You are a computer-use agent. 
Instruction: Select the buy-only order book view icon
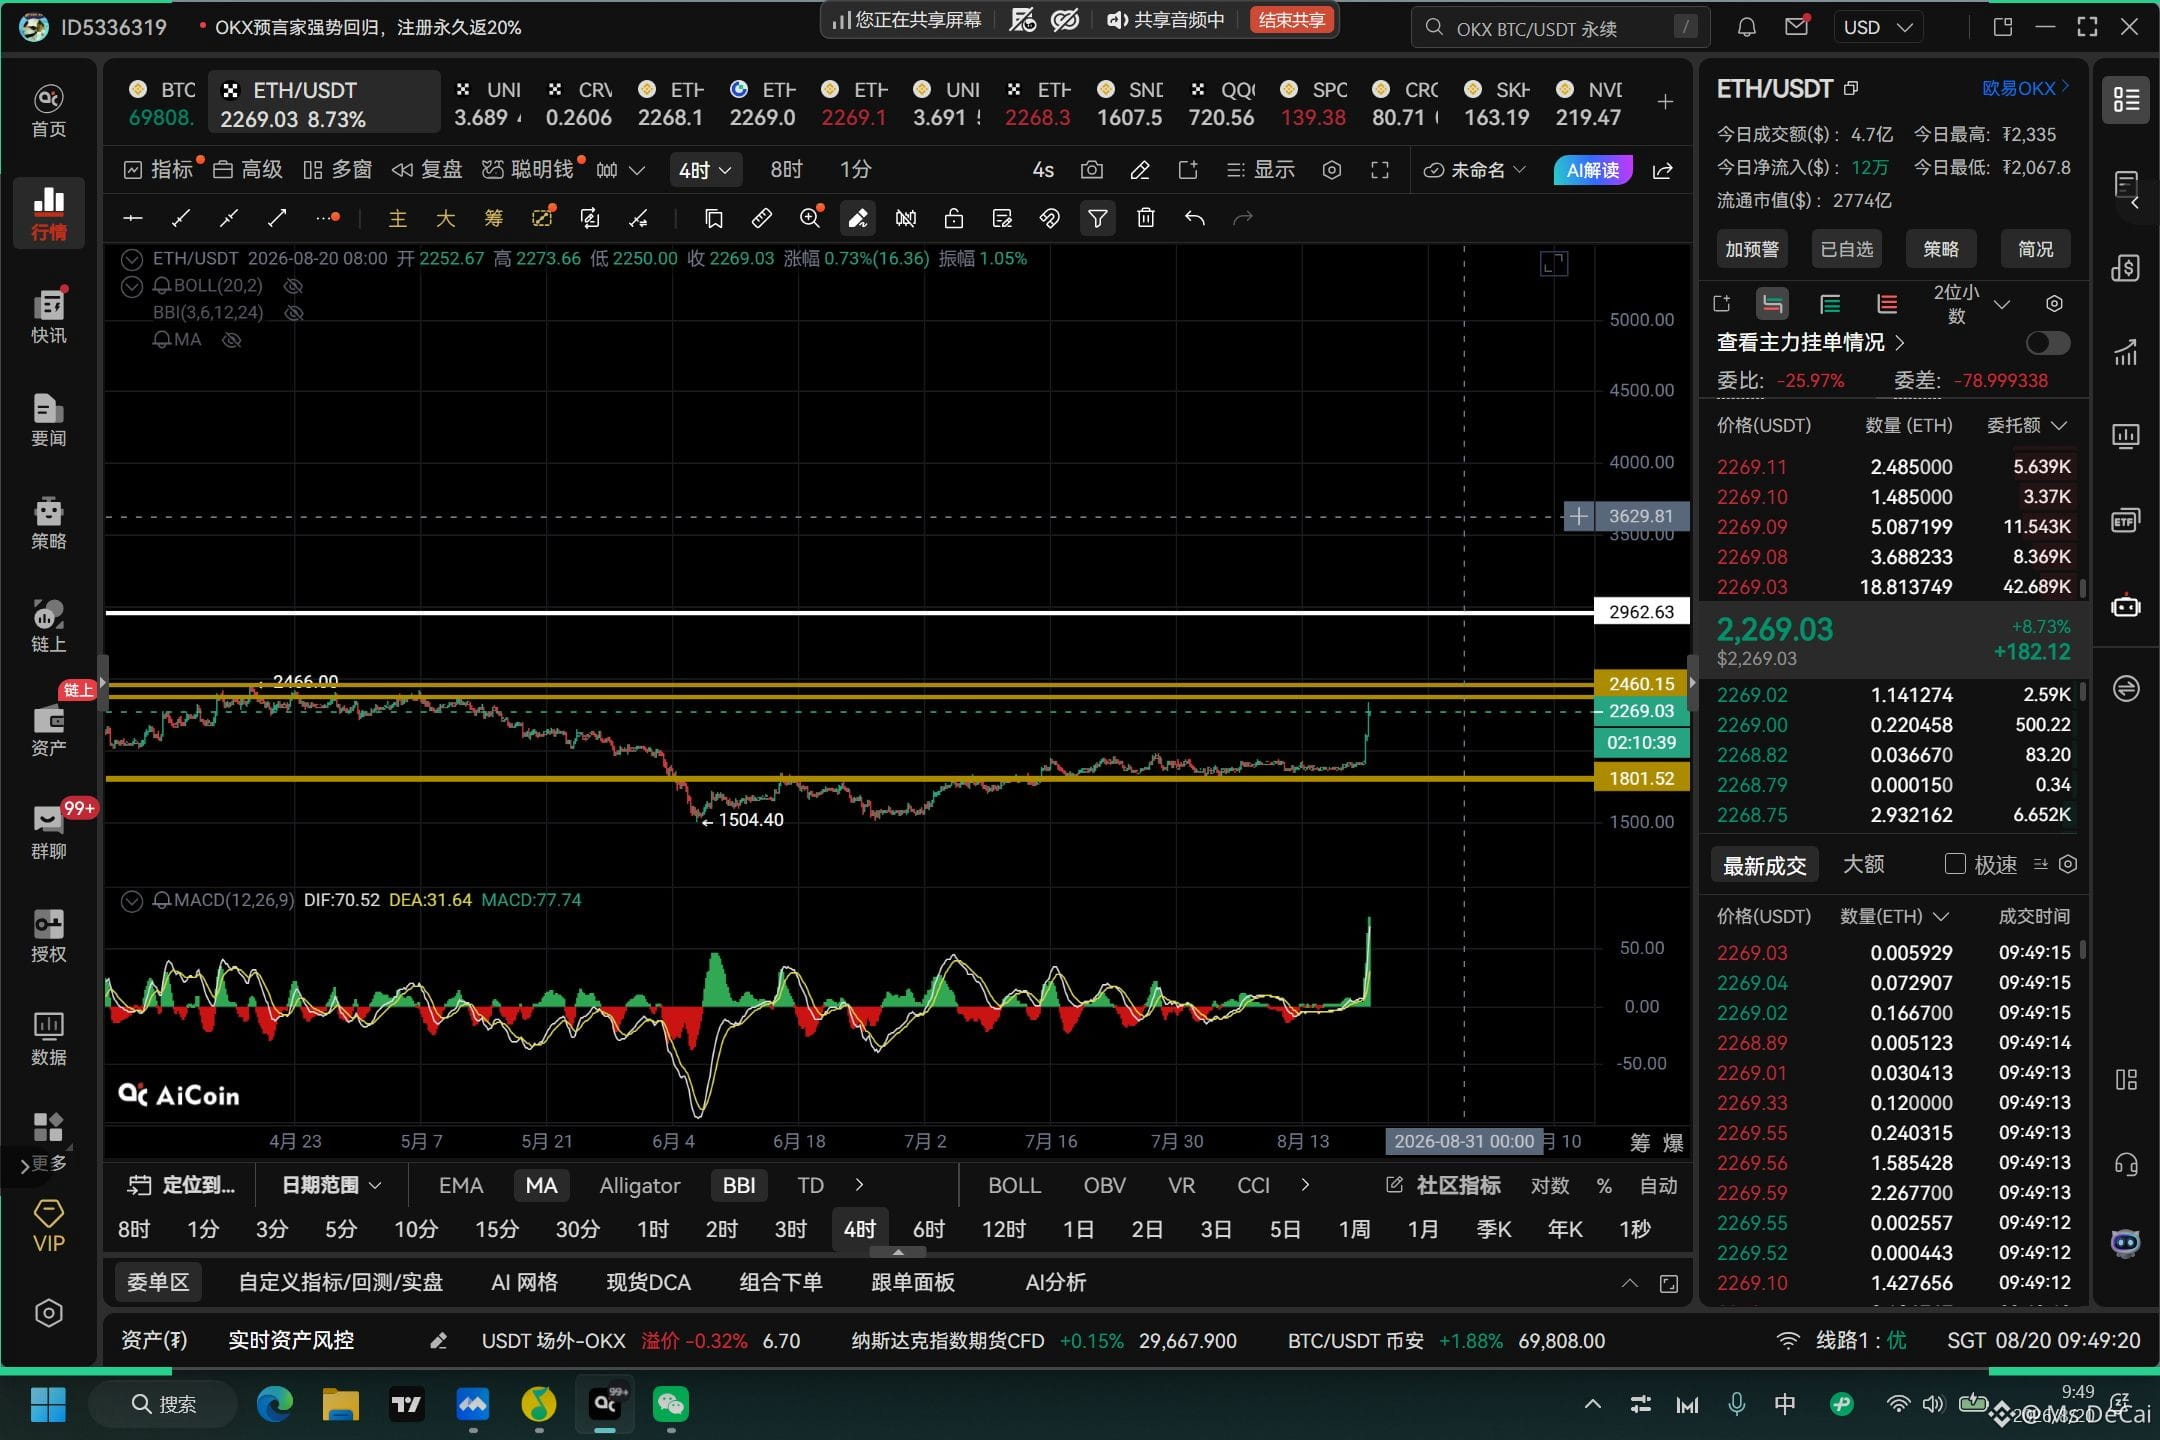point(1829,304)
